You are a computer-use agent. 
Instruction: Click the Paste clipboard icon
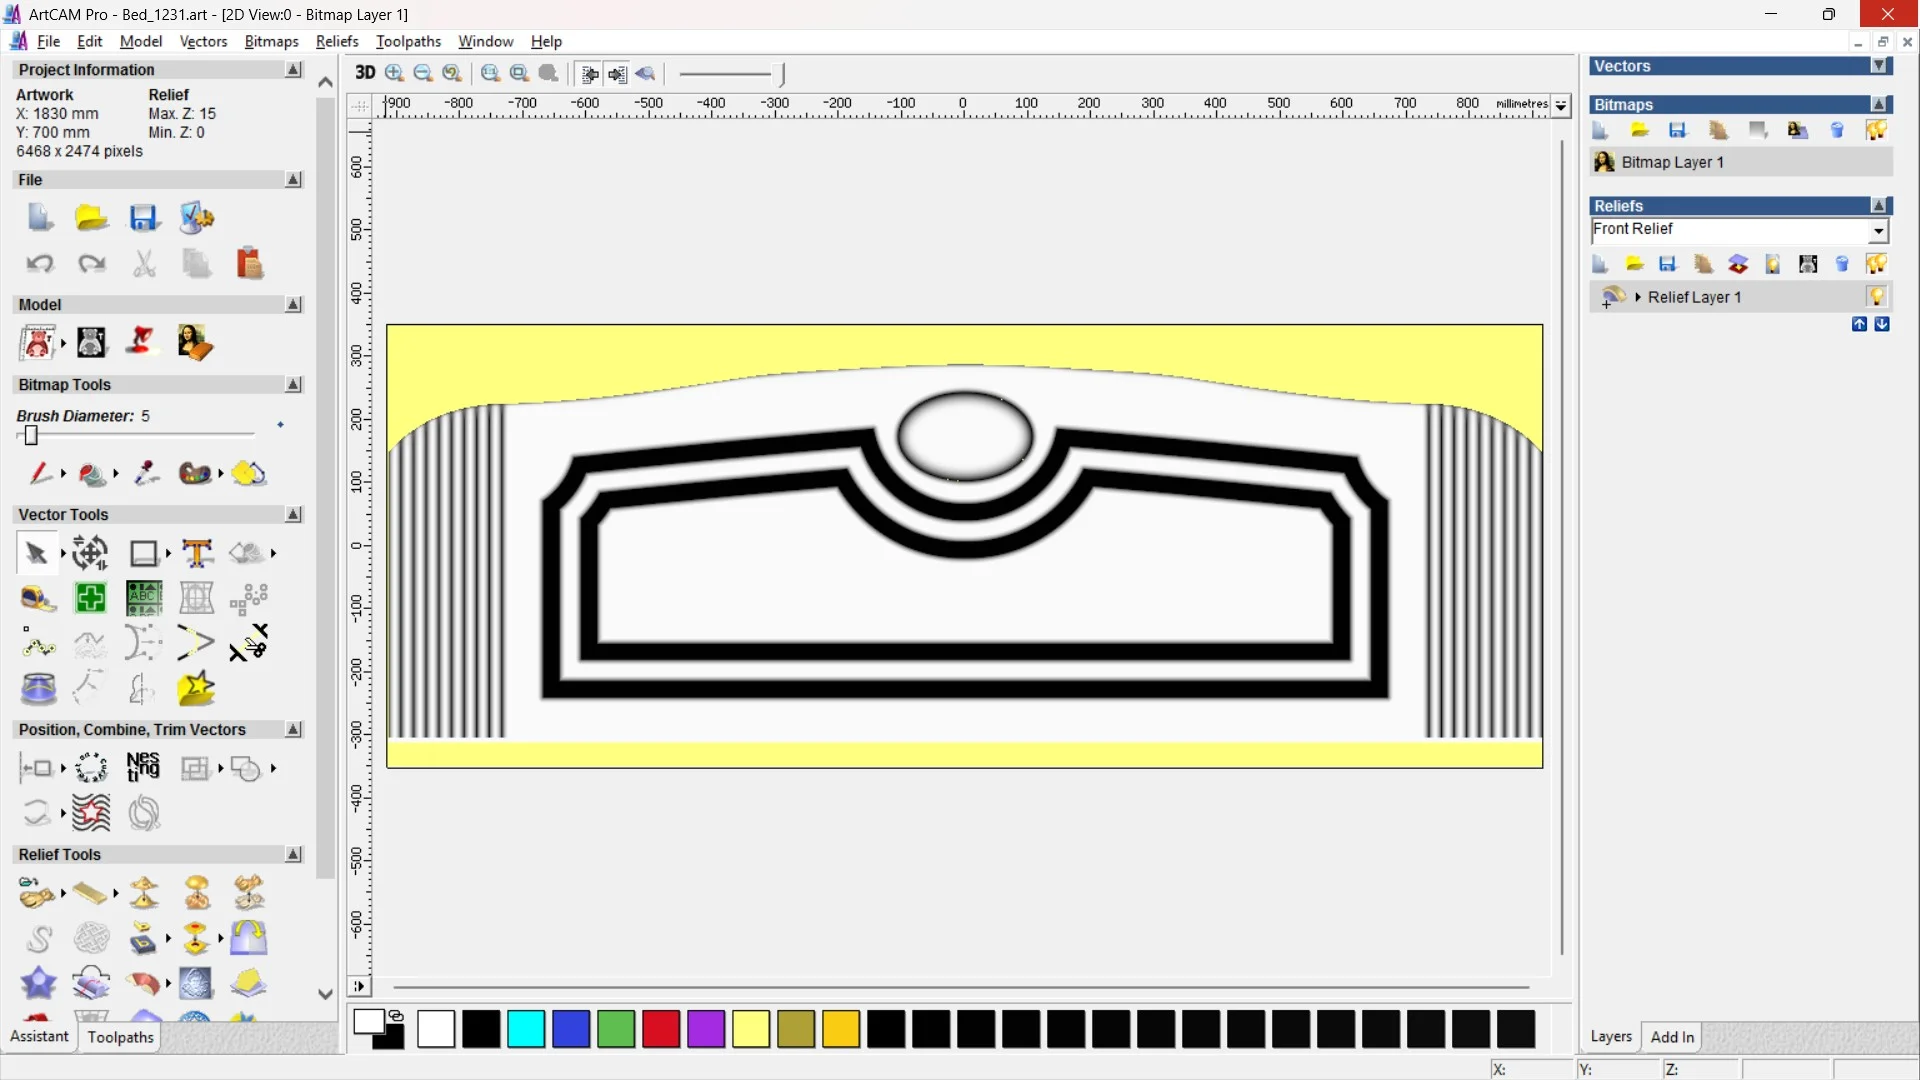[249, 264]
